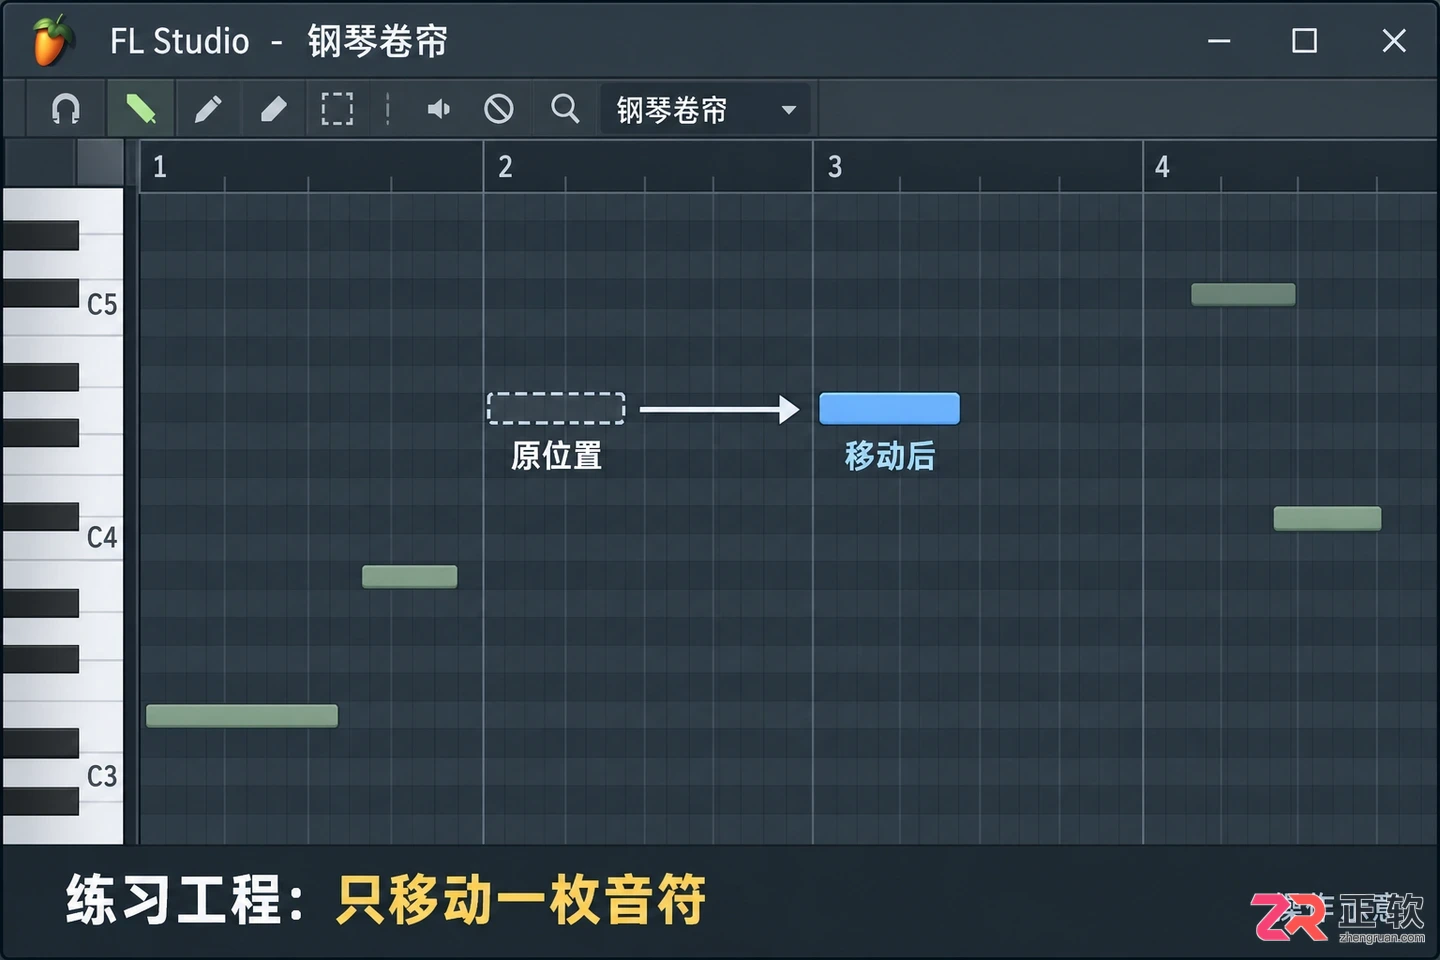Activate the dashed Select marquee tool
Viewport: 1440px width, 960px height.
[x=337, y=108]
